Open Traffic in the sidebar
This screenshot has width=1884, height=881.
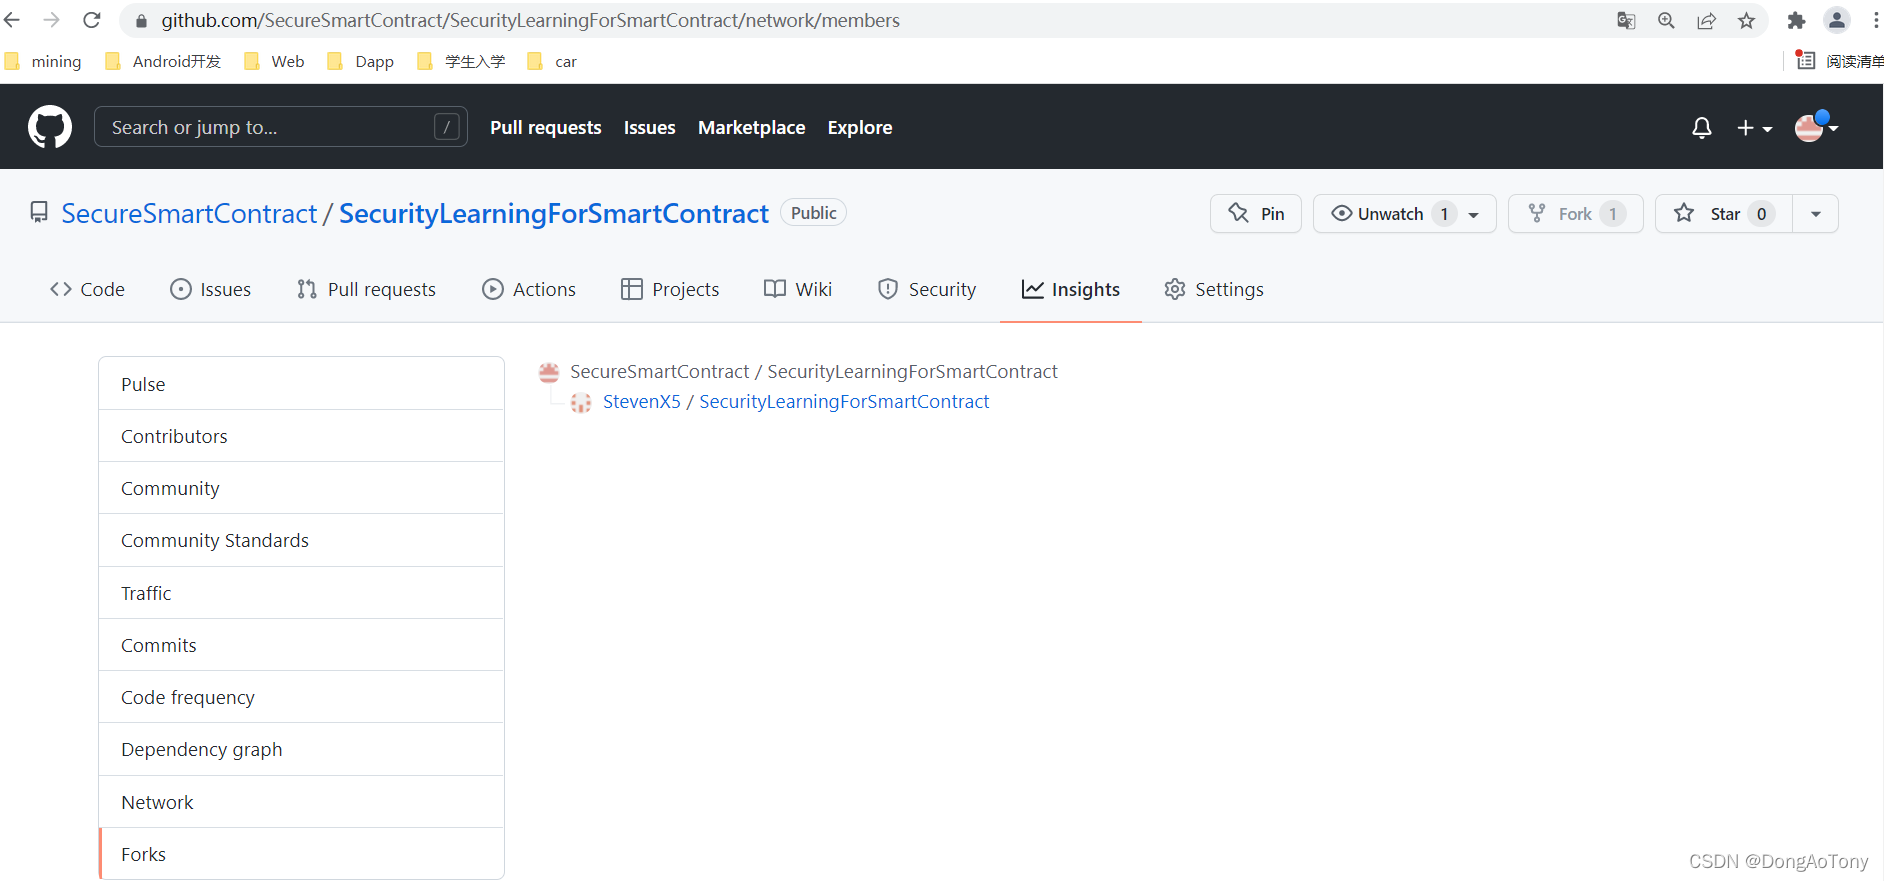tap(301, 593)
